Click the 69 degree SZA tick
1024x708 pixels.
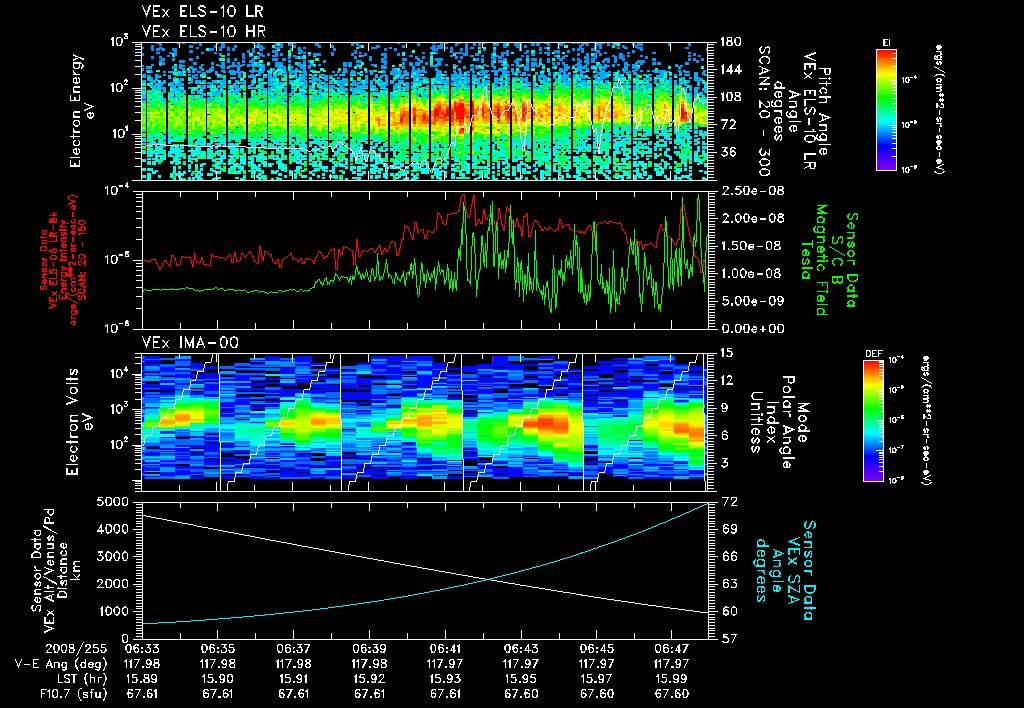point(730,529)
